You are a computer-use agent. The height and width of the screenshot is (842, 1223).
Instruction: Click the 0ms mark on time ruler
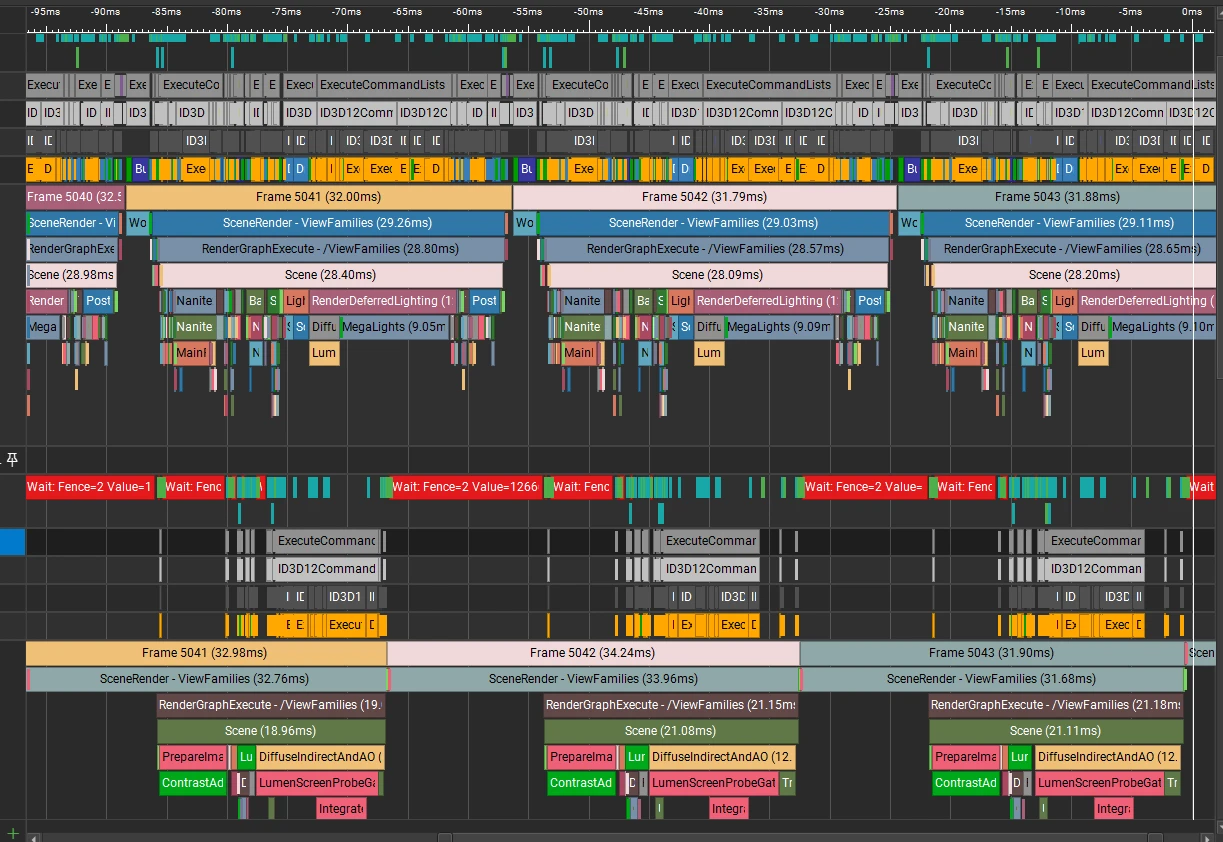[x=1192, y=12]
